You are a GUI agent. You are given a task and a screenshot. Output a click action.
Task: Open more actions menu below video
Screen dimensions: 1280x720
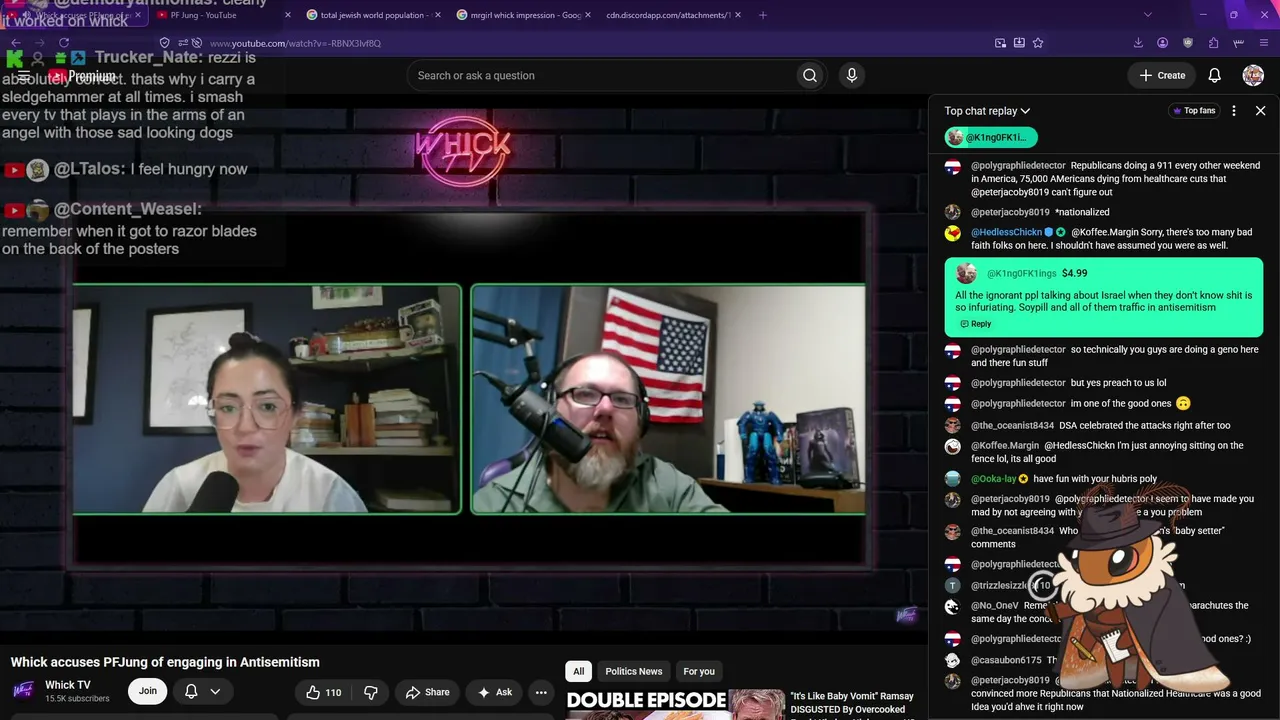tap(541, 692)
